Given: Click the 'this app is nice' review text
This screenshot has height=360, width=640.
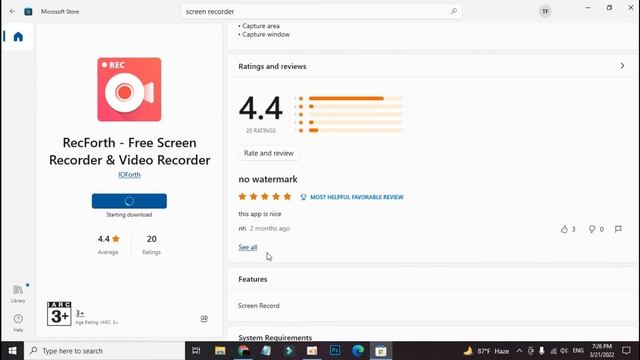Looking at the screenshot, I should pos(260,214).
